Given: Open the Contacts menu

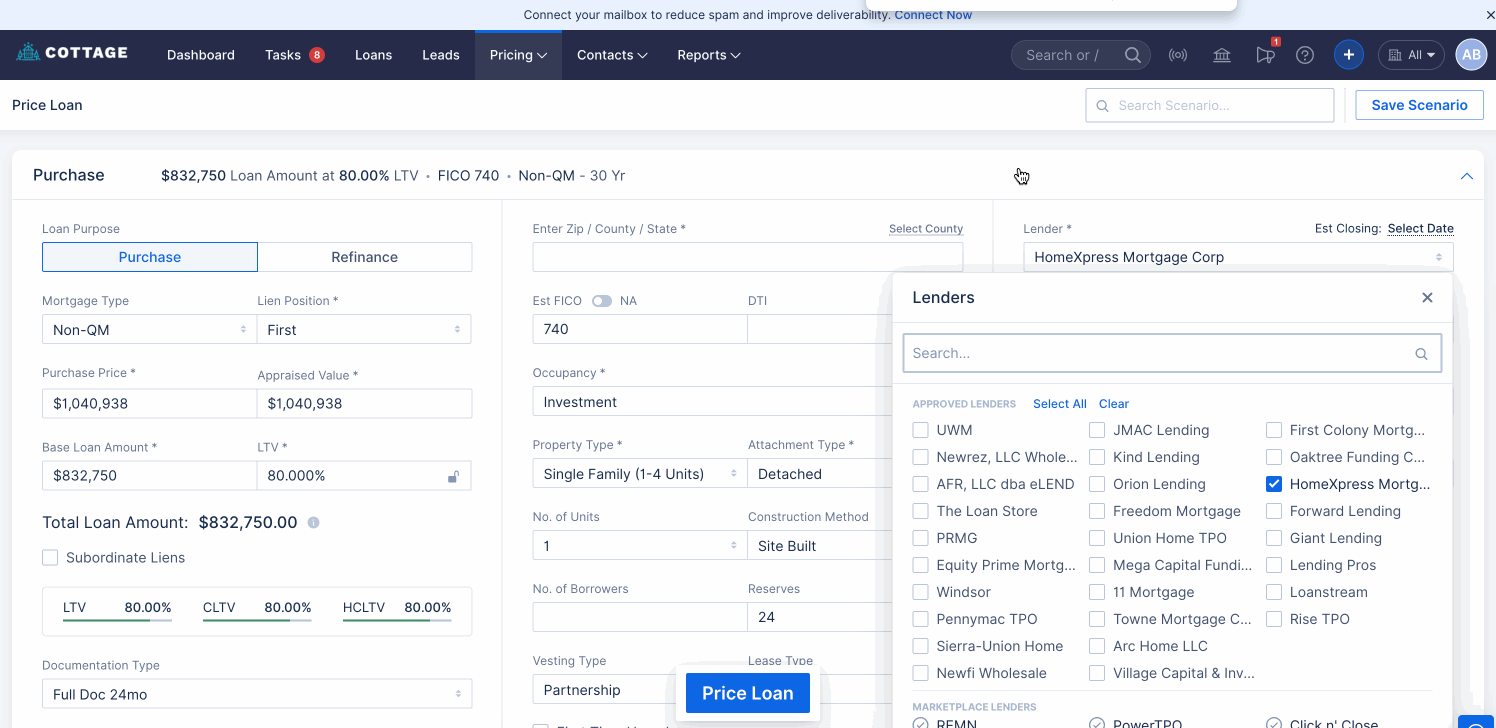Looking at the screenshot, I should click(x=612, y=55).
